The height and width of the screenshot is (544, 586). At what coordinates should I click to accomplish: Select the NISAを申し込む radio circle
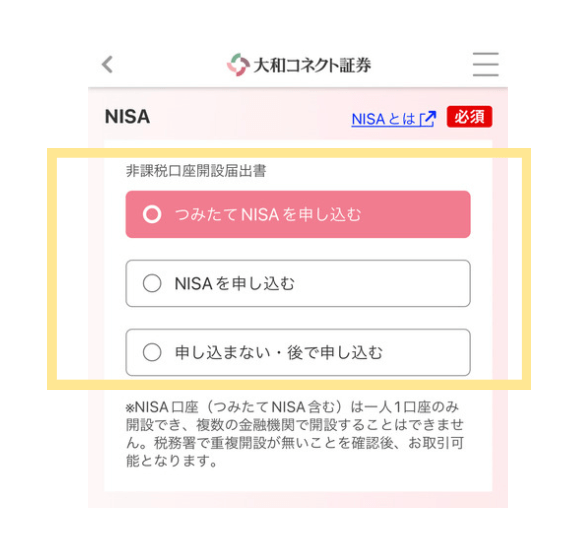(152, 283)
